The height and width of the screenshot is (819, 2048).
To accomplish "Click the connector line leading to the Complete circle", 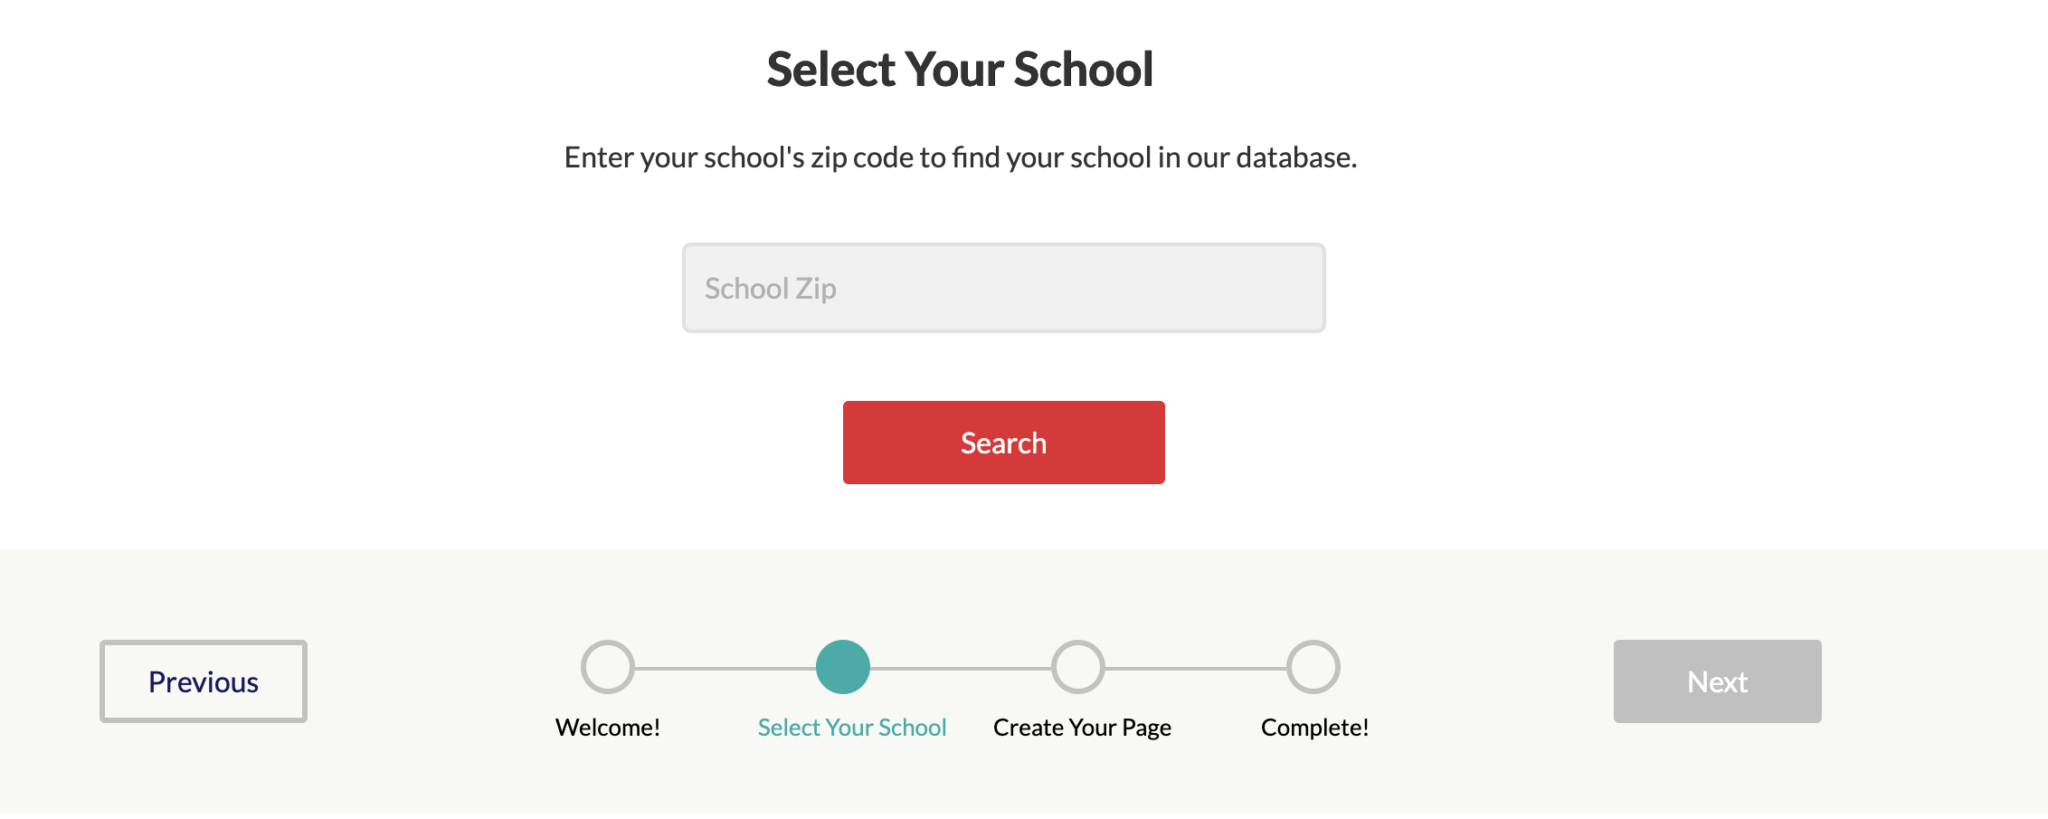I will click(1196, 668).
